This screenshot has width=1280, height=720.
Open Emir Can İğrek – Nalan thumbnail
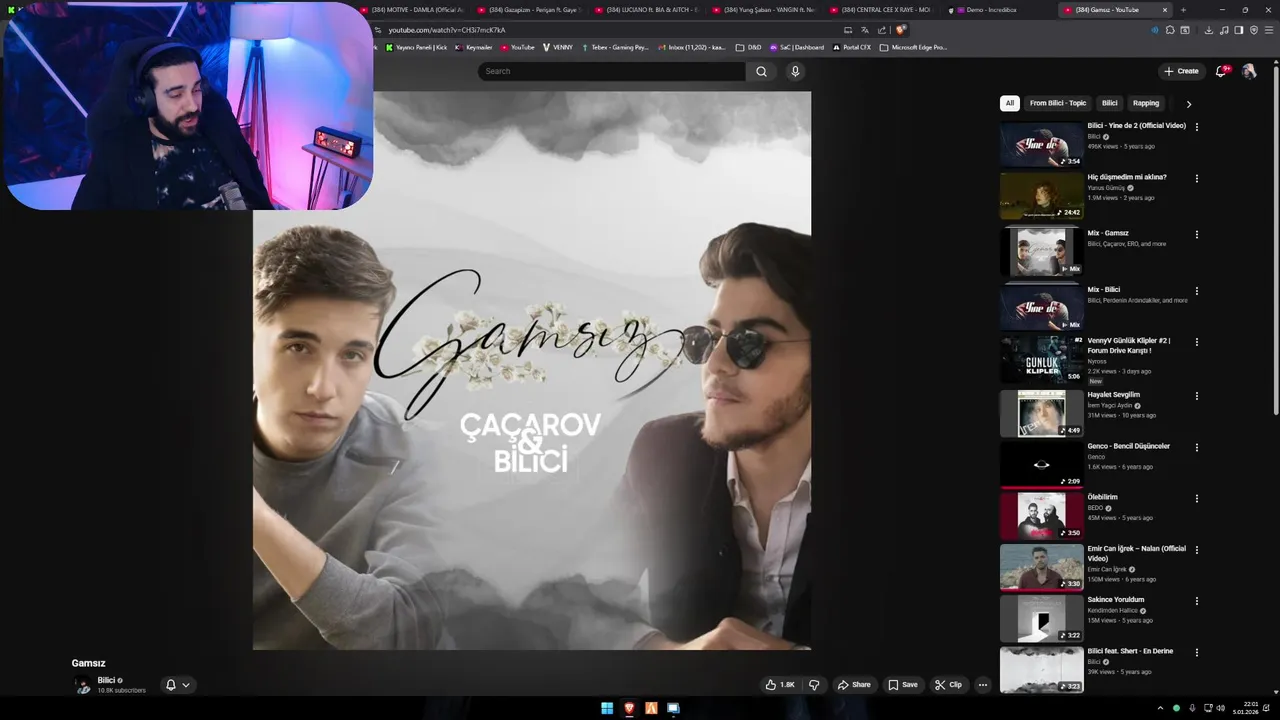[x=1041, y=567]
